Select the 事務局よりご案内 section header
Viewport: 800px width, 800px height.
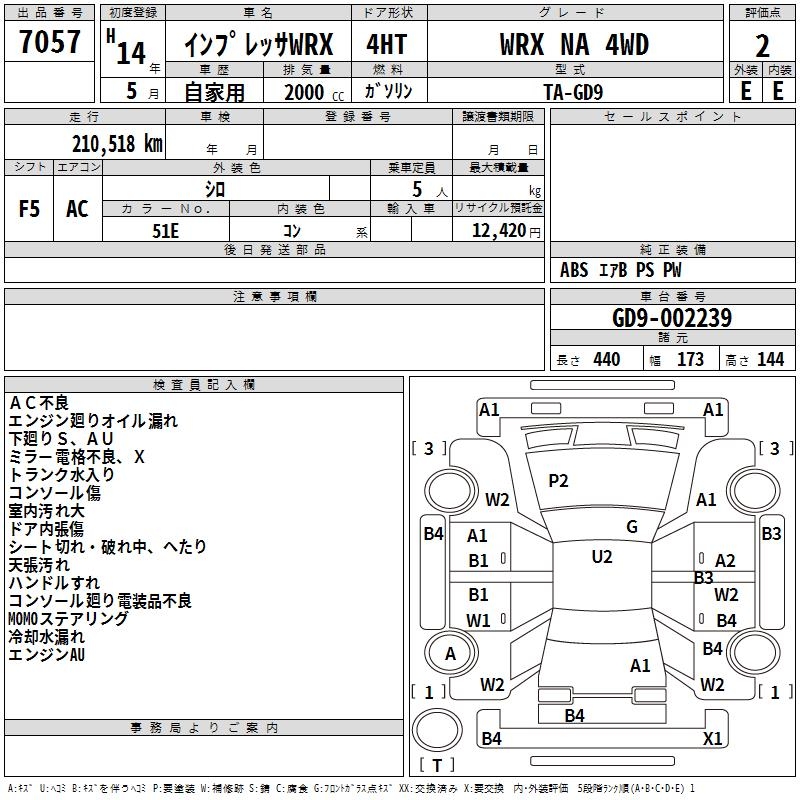click(x=204, y=728)
